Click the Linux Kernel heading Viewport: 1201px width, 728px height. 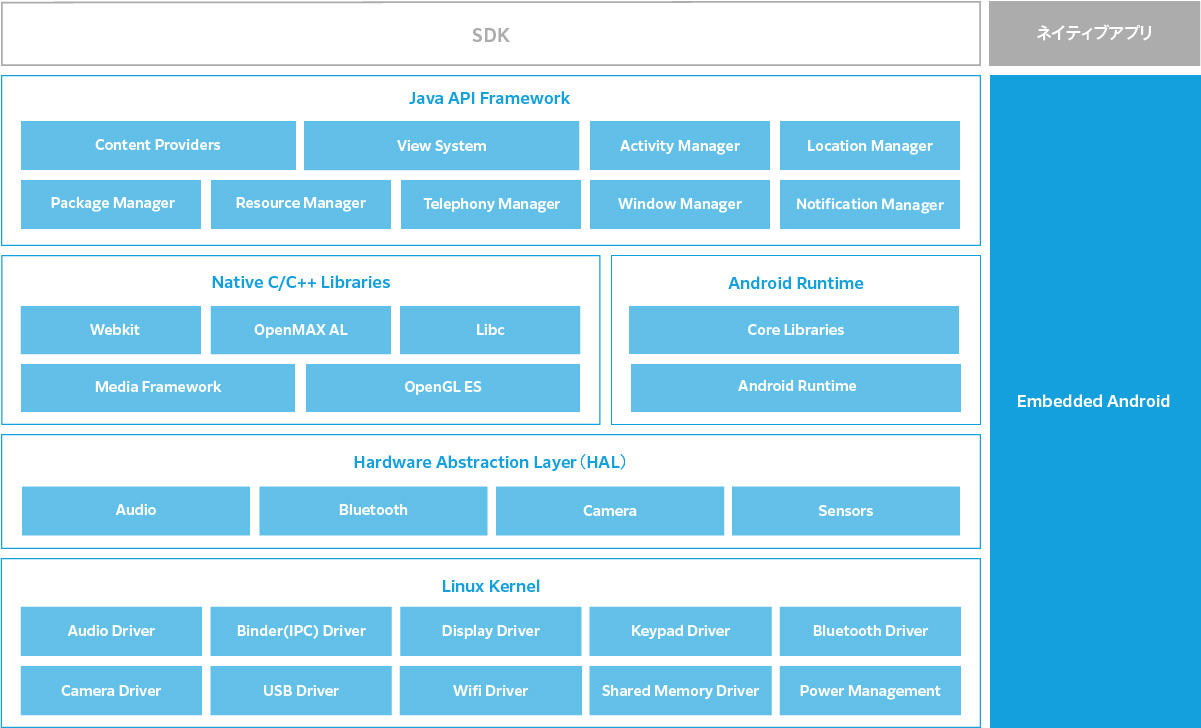(x=490, y=586)
